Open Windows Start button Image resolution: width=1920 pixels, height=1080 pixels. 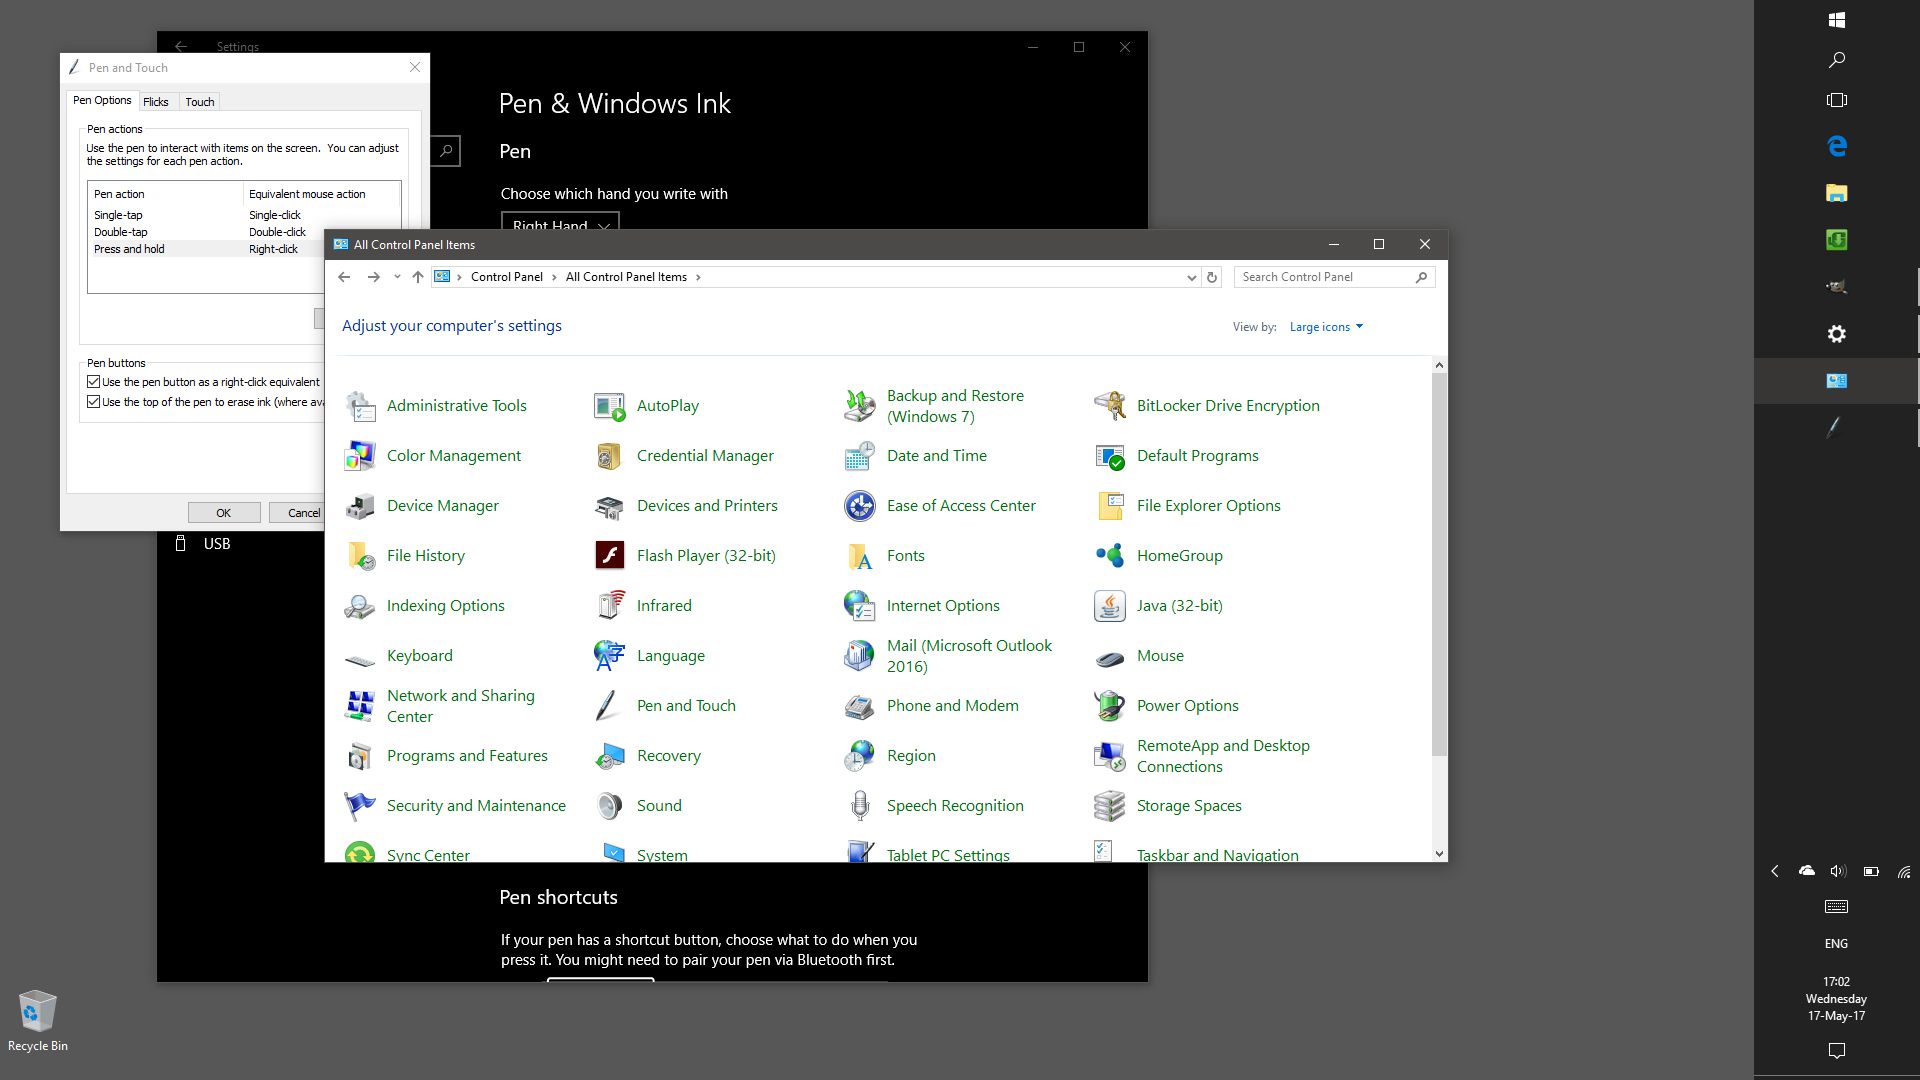pyautogui.click(x=1837, y=20)
